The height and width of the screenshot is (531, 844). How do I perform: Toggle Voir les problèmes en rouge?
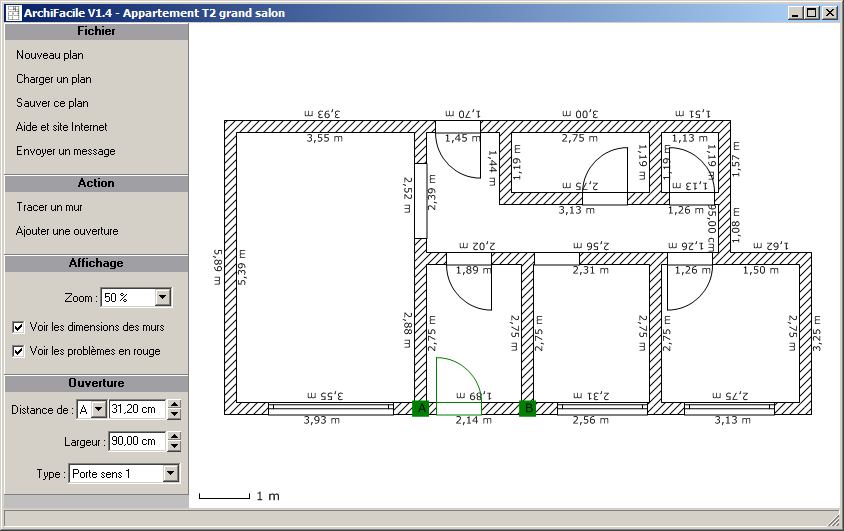(x=18, y=351)
